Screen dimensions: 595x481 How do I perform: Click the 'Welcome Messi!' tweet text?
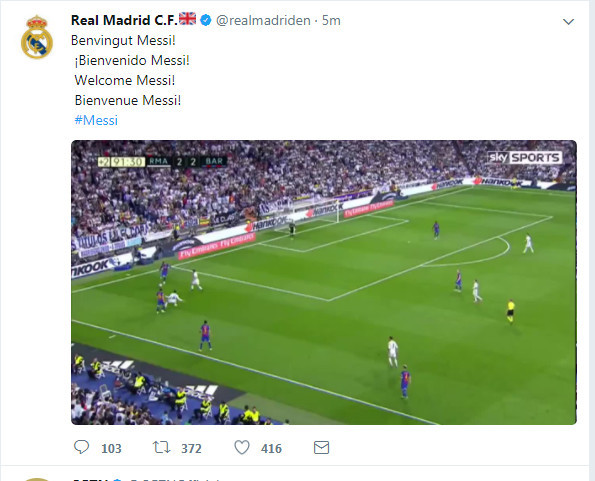click(x=125, y=80)
